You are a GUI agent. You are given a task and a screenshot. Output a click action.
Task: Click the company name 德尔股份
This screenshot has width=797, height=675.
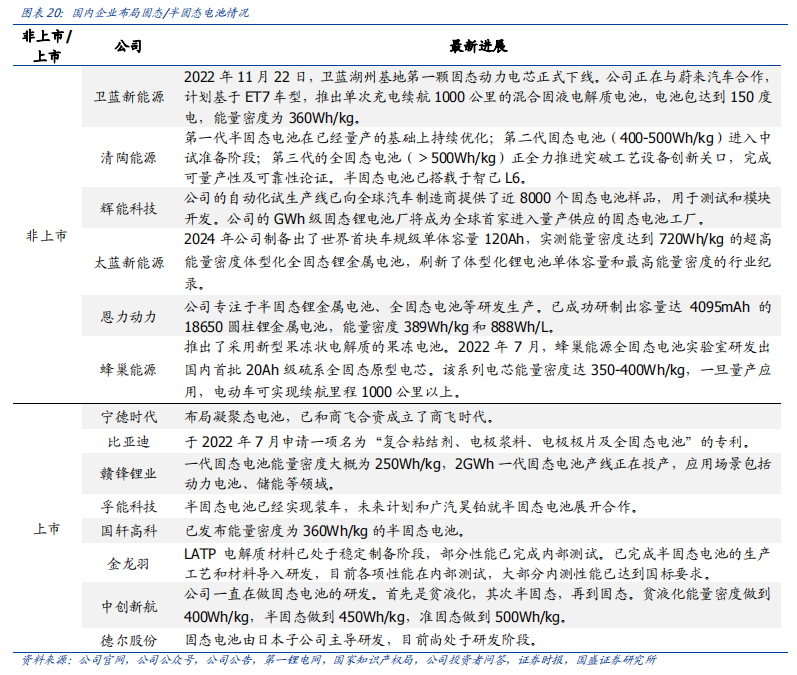click(129, 640)
